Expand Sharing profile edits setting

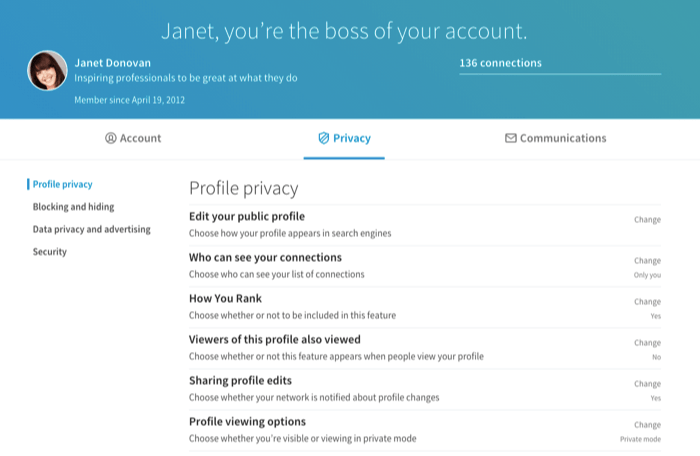tap(249, 380)
